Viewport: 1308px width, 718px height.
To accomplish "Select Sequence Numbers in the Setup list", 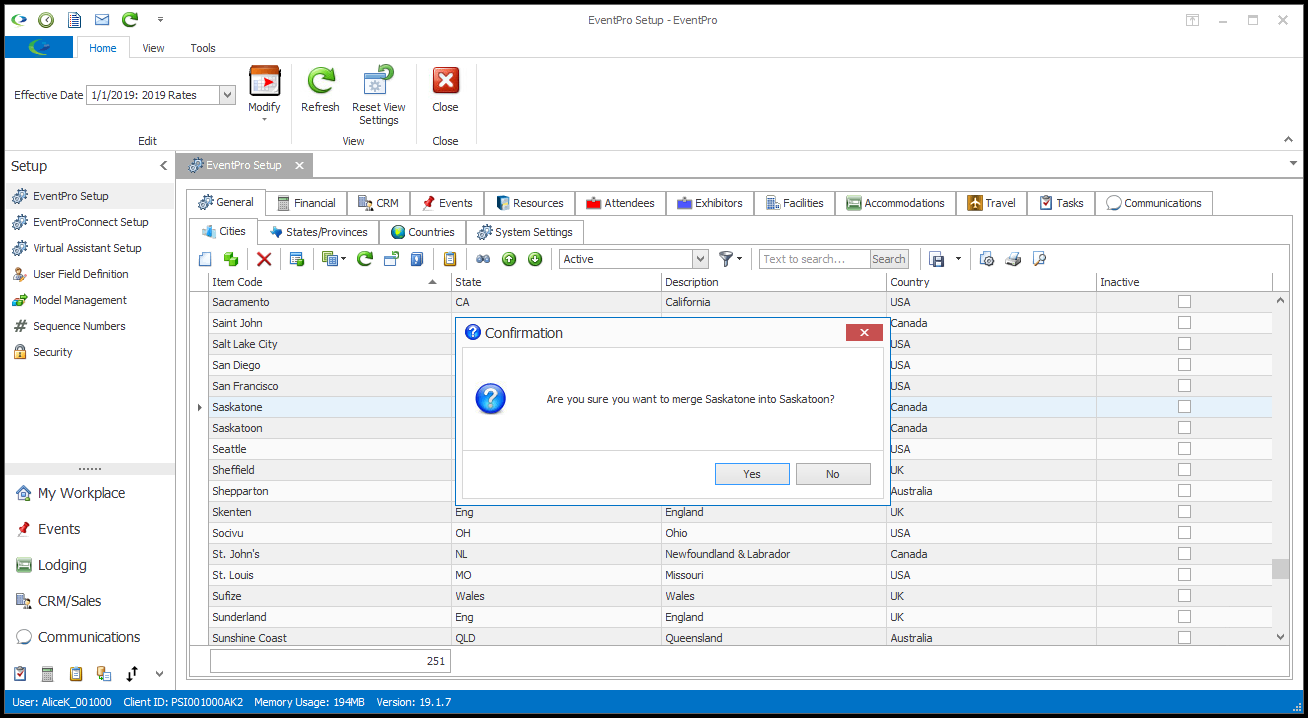I will point(79,326).
